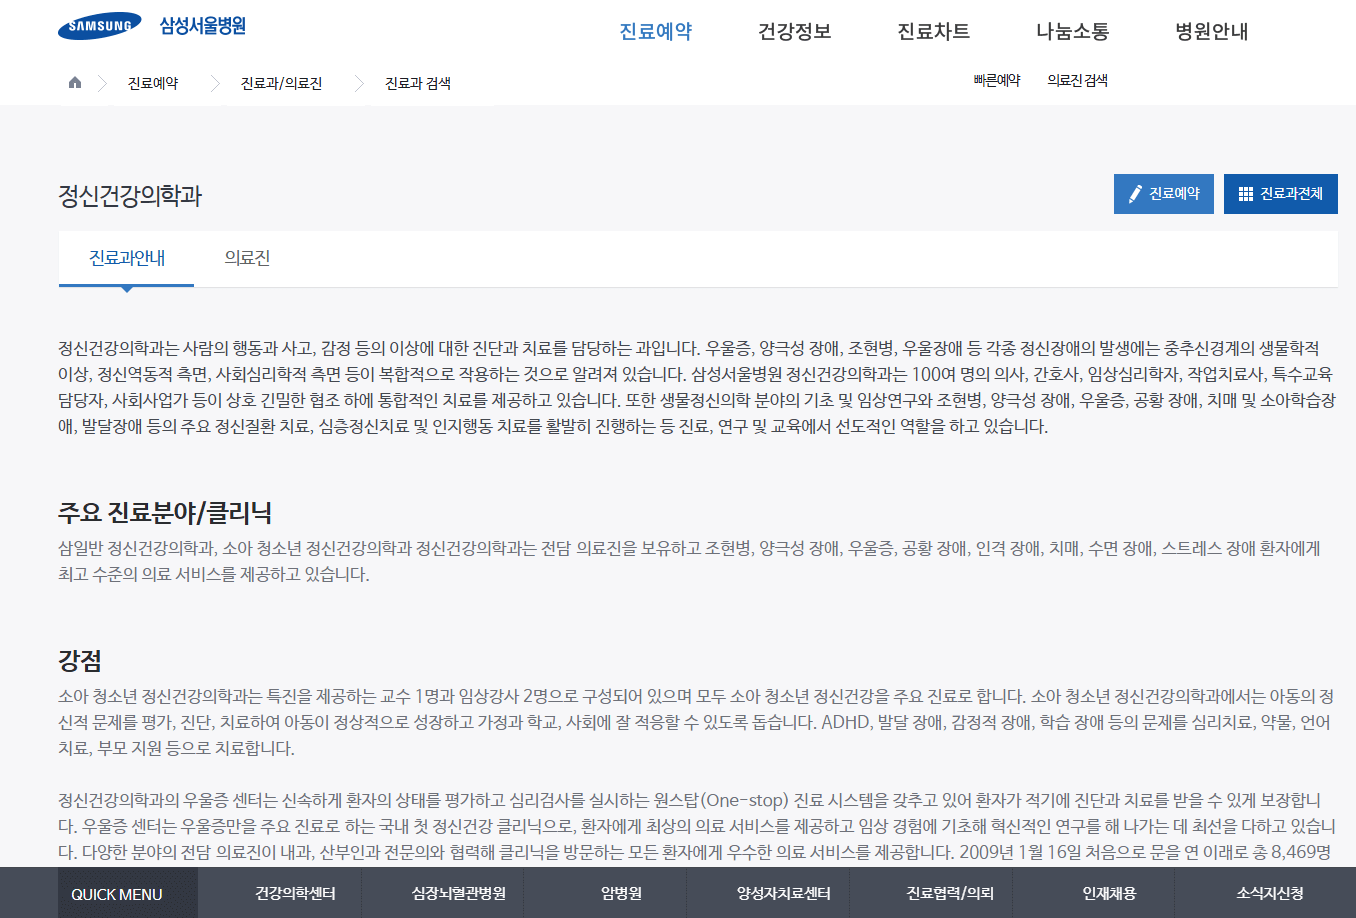Click the 빠른예약 link
The width and height of the screenshot is (1356, 918).
coord(995,77)
